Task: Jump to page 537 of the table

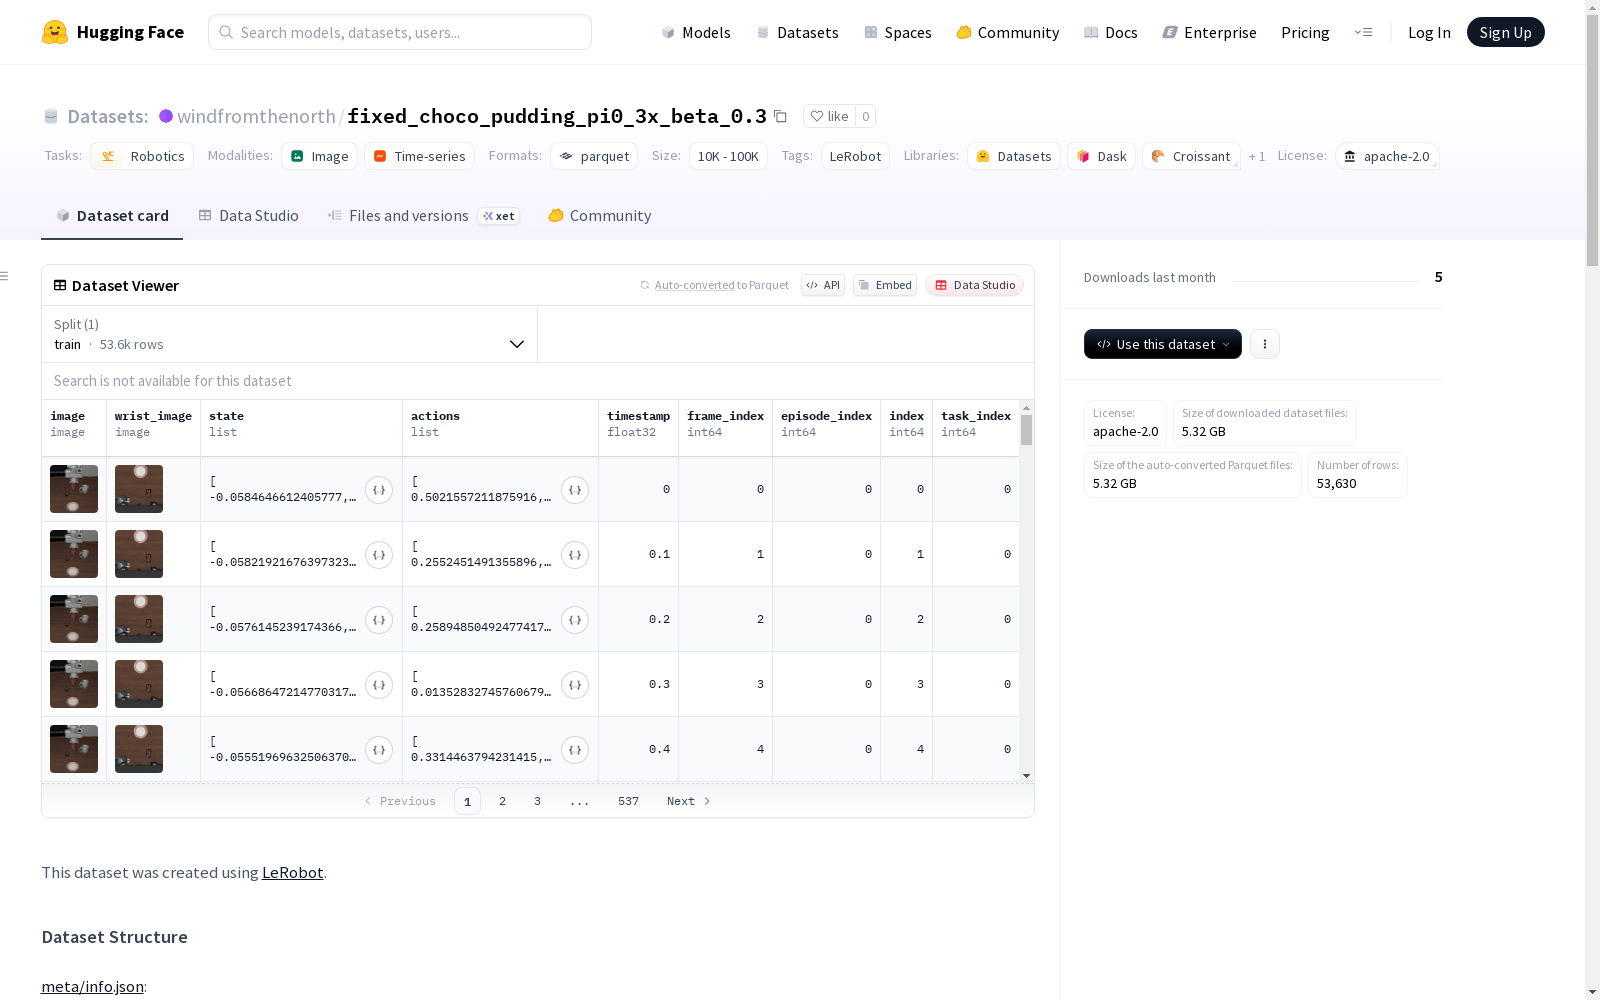Action: (628, 801)
